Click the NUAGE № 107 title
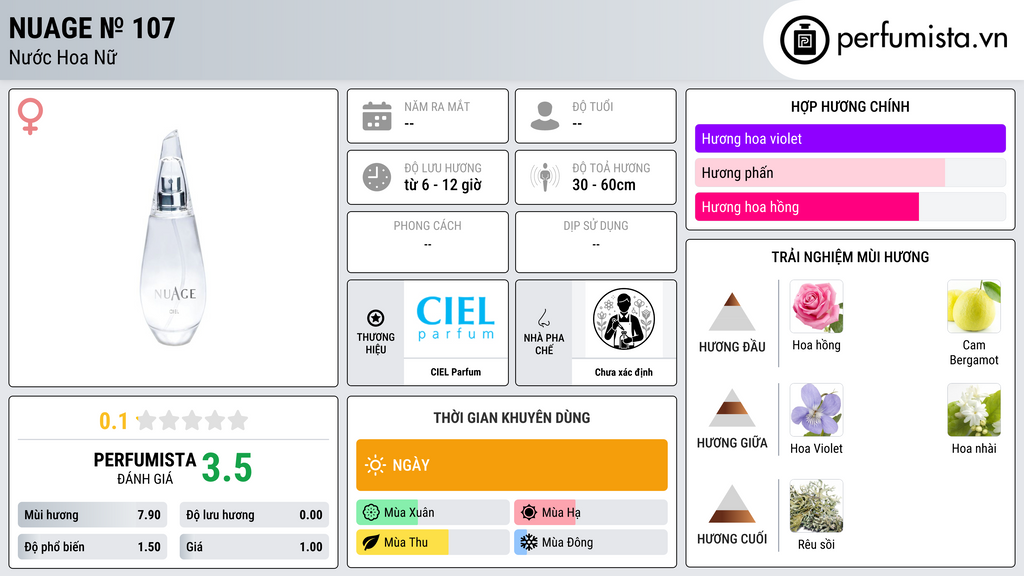This screenshot has width=1024, height=576. pyautogui.click(x=92, y=28)
